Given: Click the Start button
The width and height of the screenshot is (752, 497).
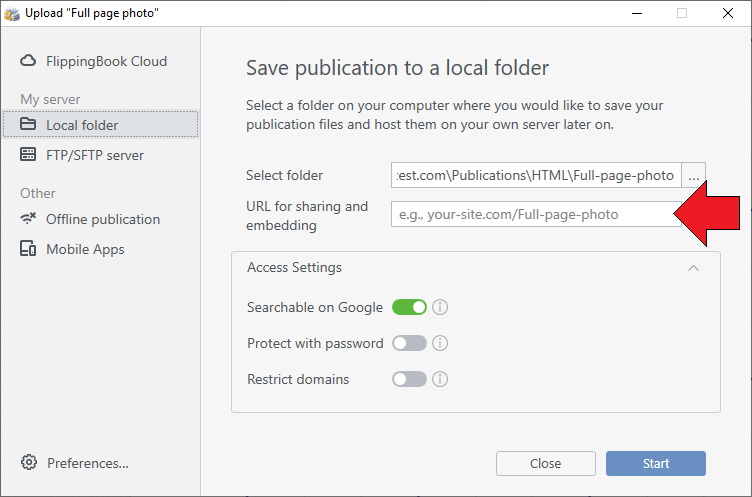Looking at the screenshot, I should point(656,463).
